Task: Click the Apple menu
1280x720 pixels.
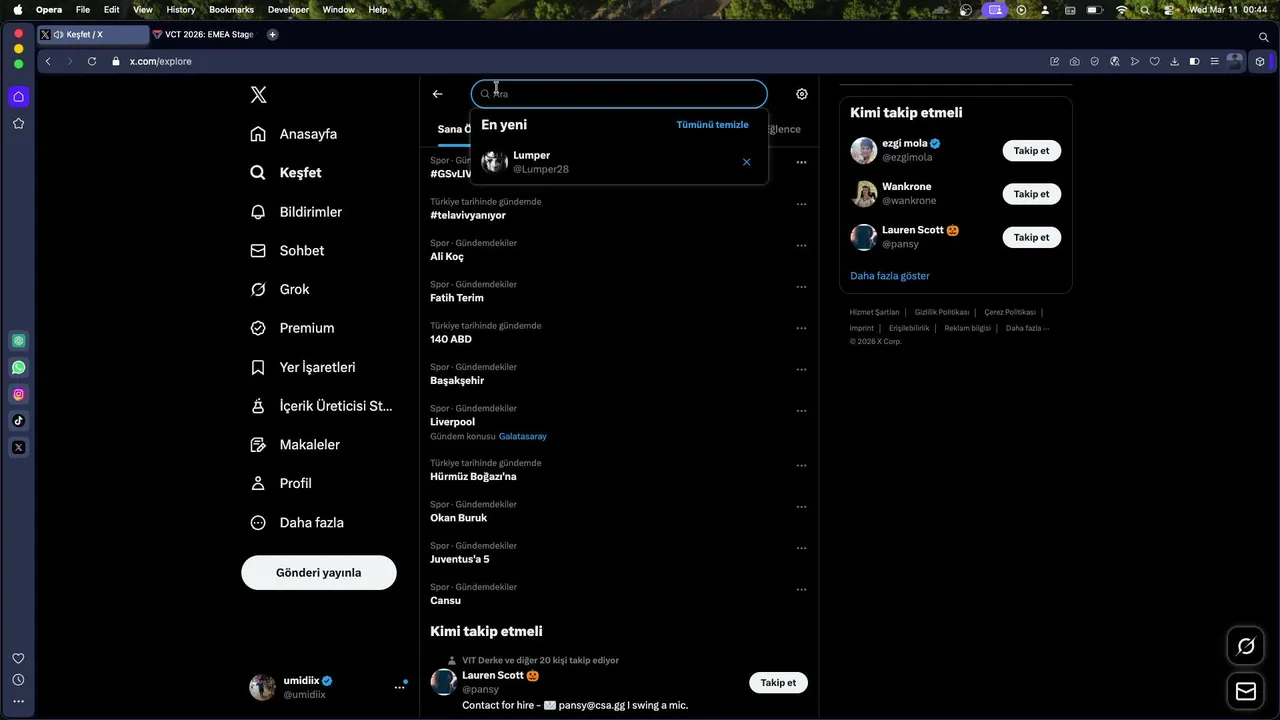Action: point(17,9)
